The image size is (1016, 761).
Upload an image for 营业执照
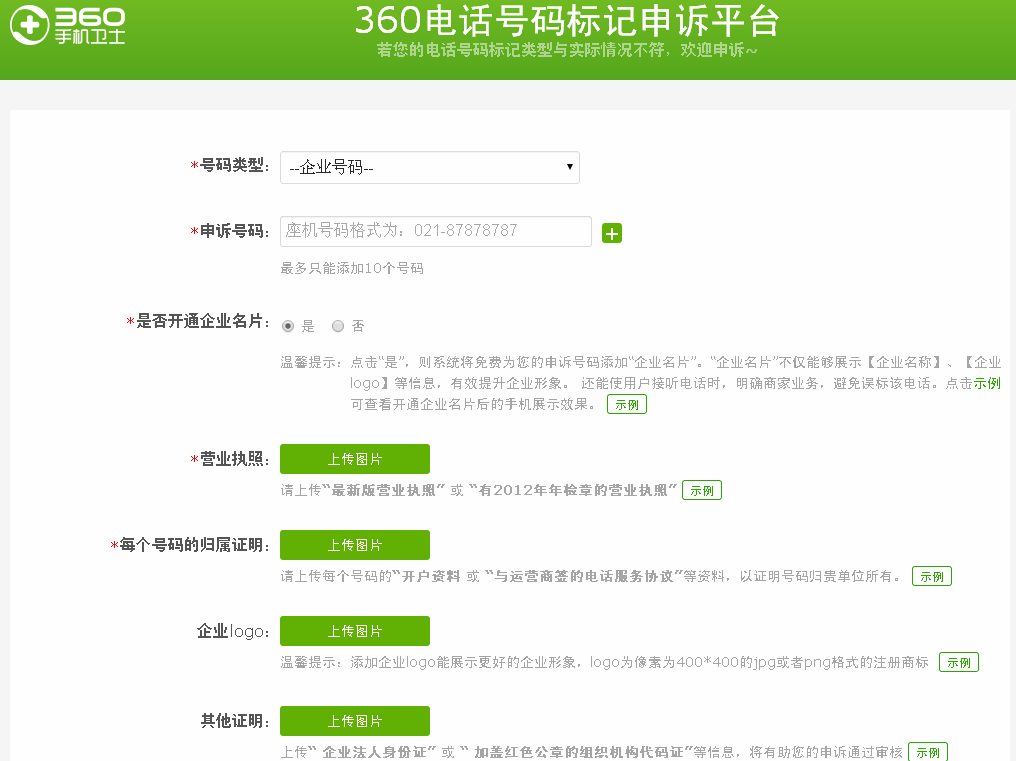[354, 459]
